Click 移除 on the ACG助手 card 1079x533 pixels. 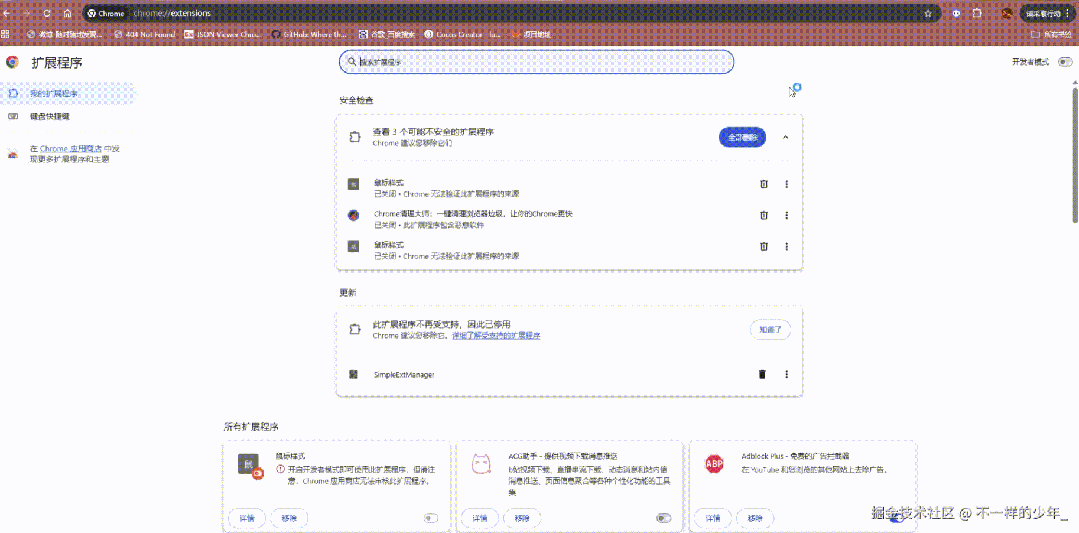point(522,518)
